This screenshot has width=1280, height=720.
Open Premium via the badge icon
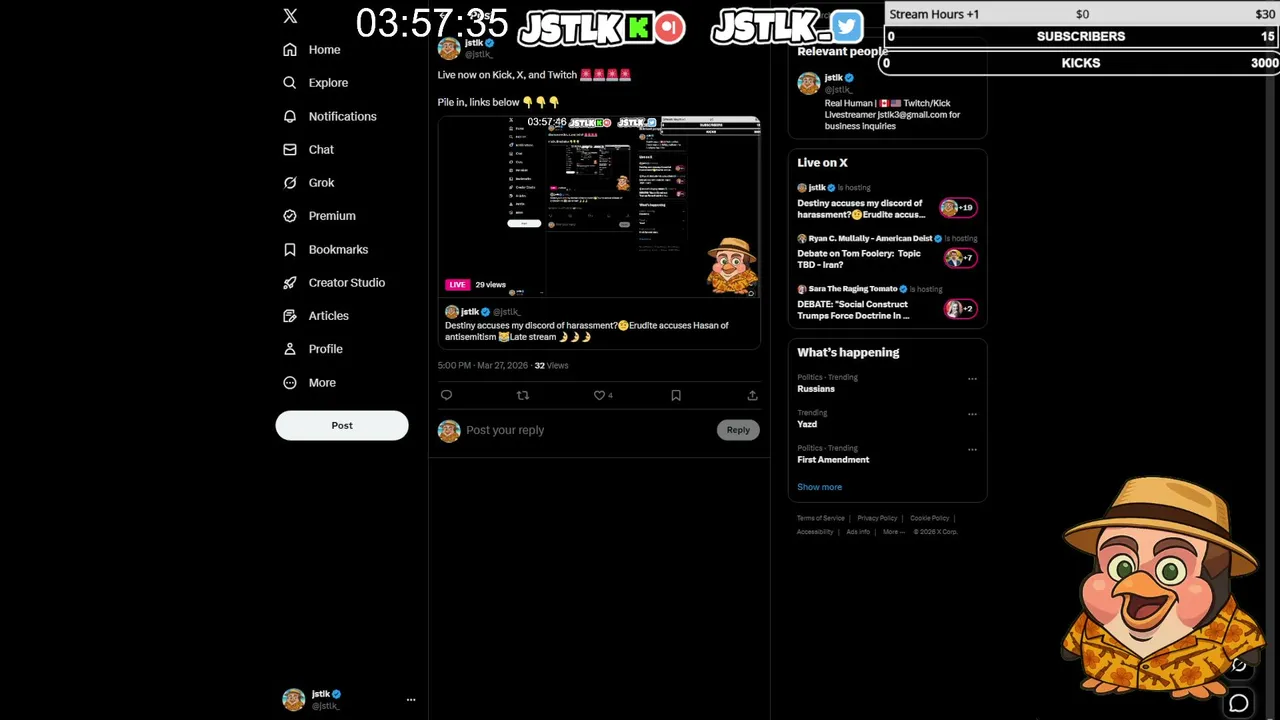(290, 216)
